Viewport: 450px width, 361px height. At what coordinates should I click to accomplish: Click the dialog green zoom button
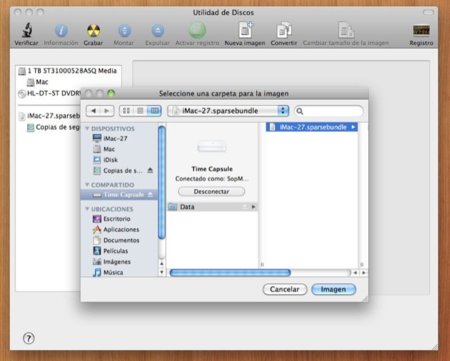(111, 94)
